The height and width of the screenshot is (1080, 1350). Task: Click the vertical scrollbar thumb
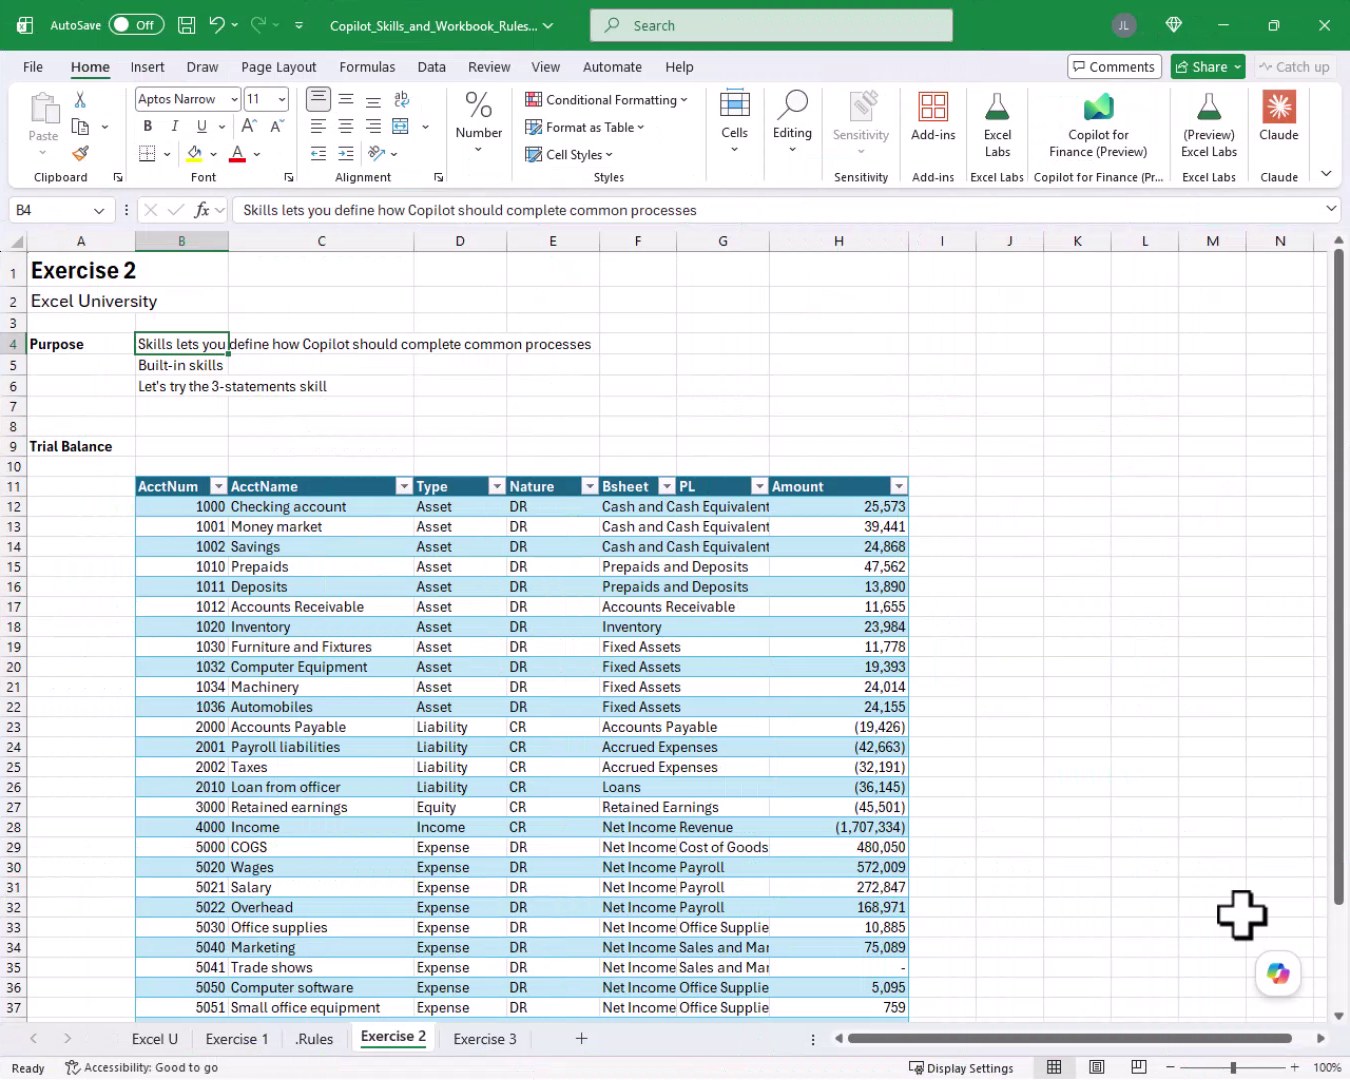tap(1338, 577)
